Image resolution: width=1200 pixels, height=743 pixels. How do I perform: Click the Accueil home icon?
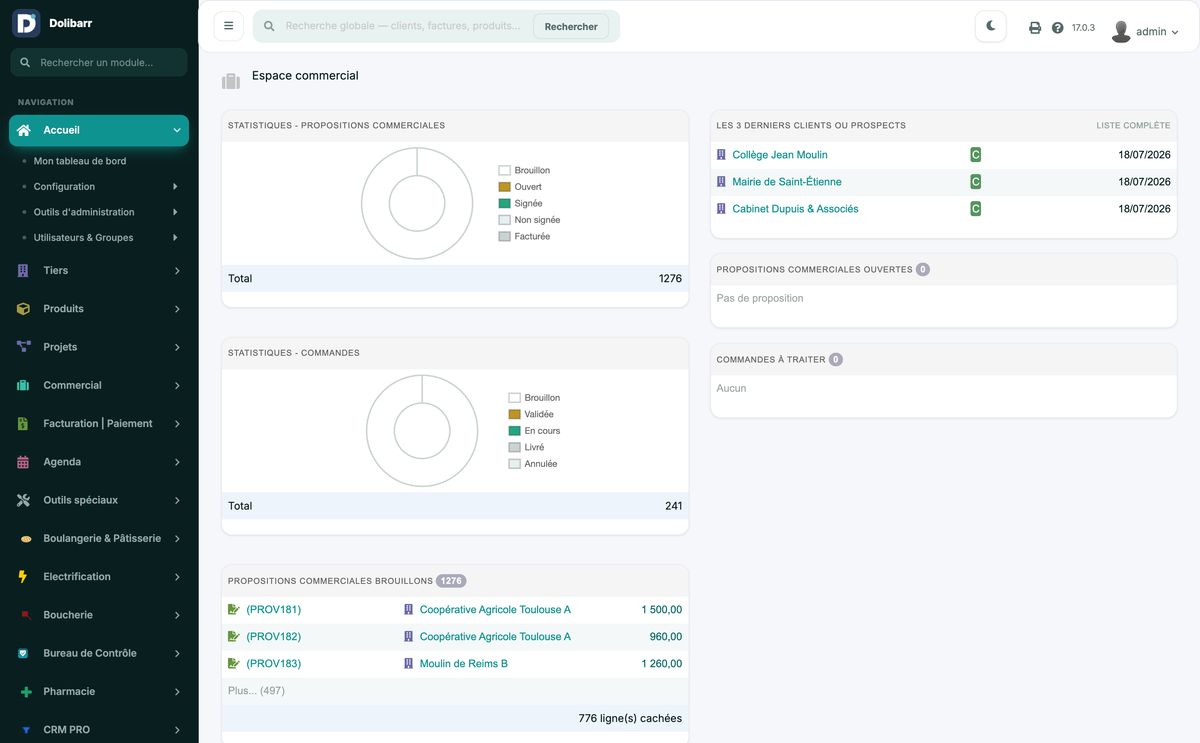coord(24,130)
